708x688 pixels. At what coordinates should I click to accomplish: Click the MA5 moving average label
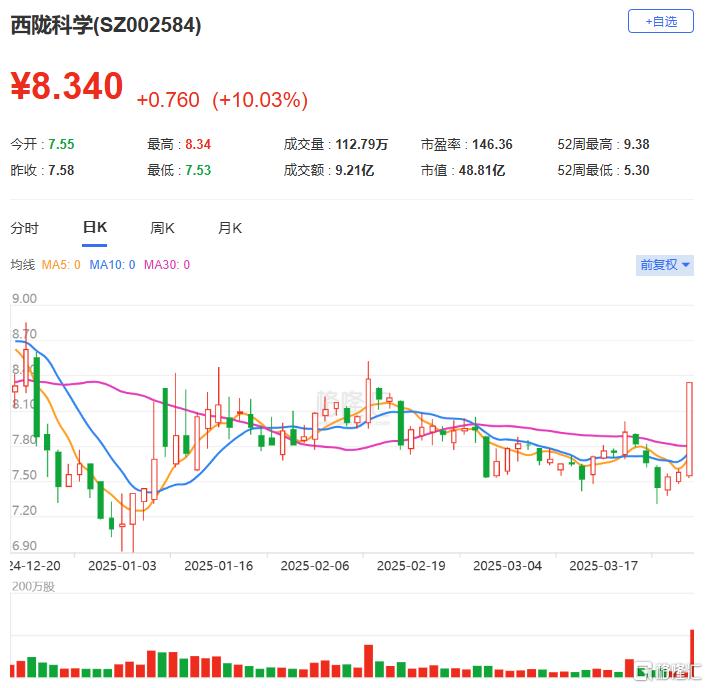(x=61, y=265)
